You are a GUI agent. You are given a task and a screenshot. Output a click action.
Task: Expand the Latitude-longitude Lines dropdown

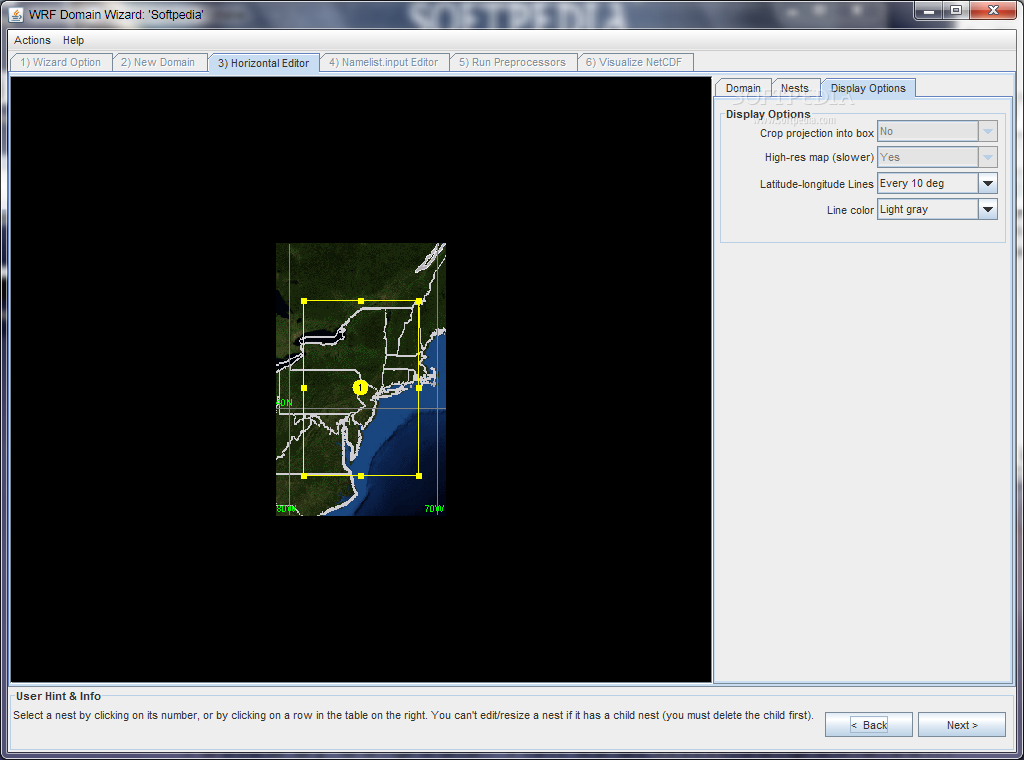pos(936,183)
